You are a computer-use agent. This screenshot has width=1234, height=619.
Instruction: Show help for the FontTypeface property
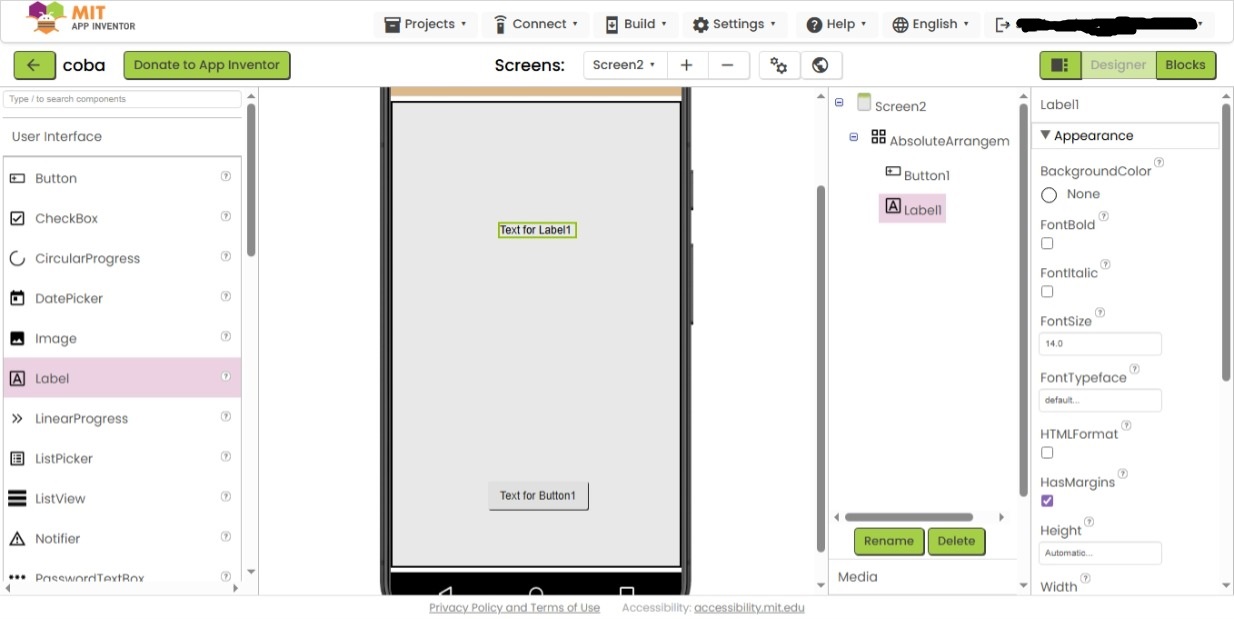click(1134, 369)
